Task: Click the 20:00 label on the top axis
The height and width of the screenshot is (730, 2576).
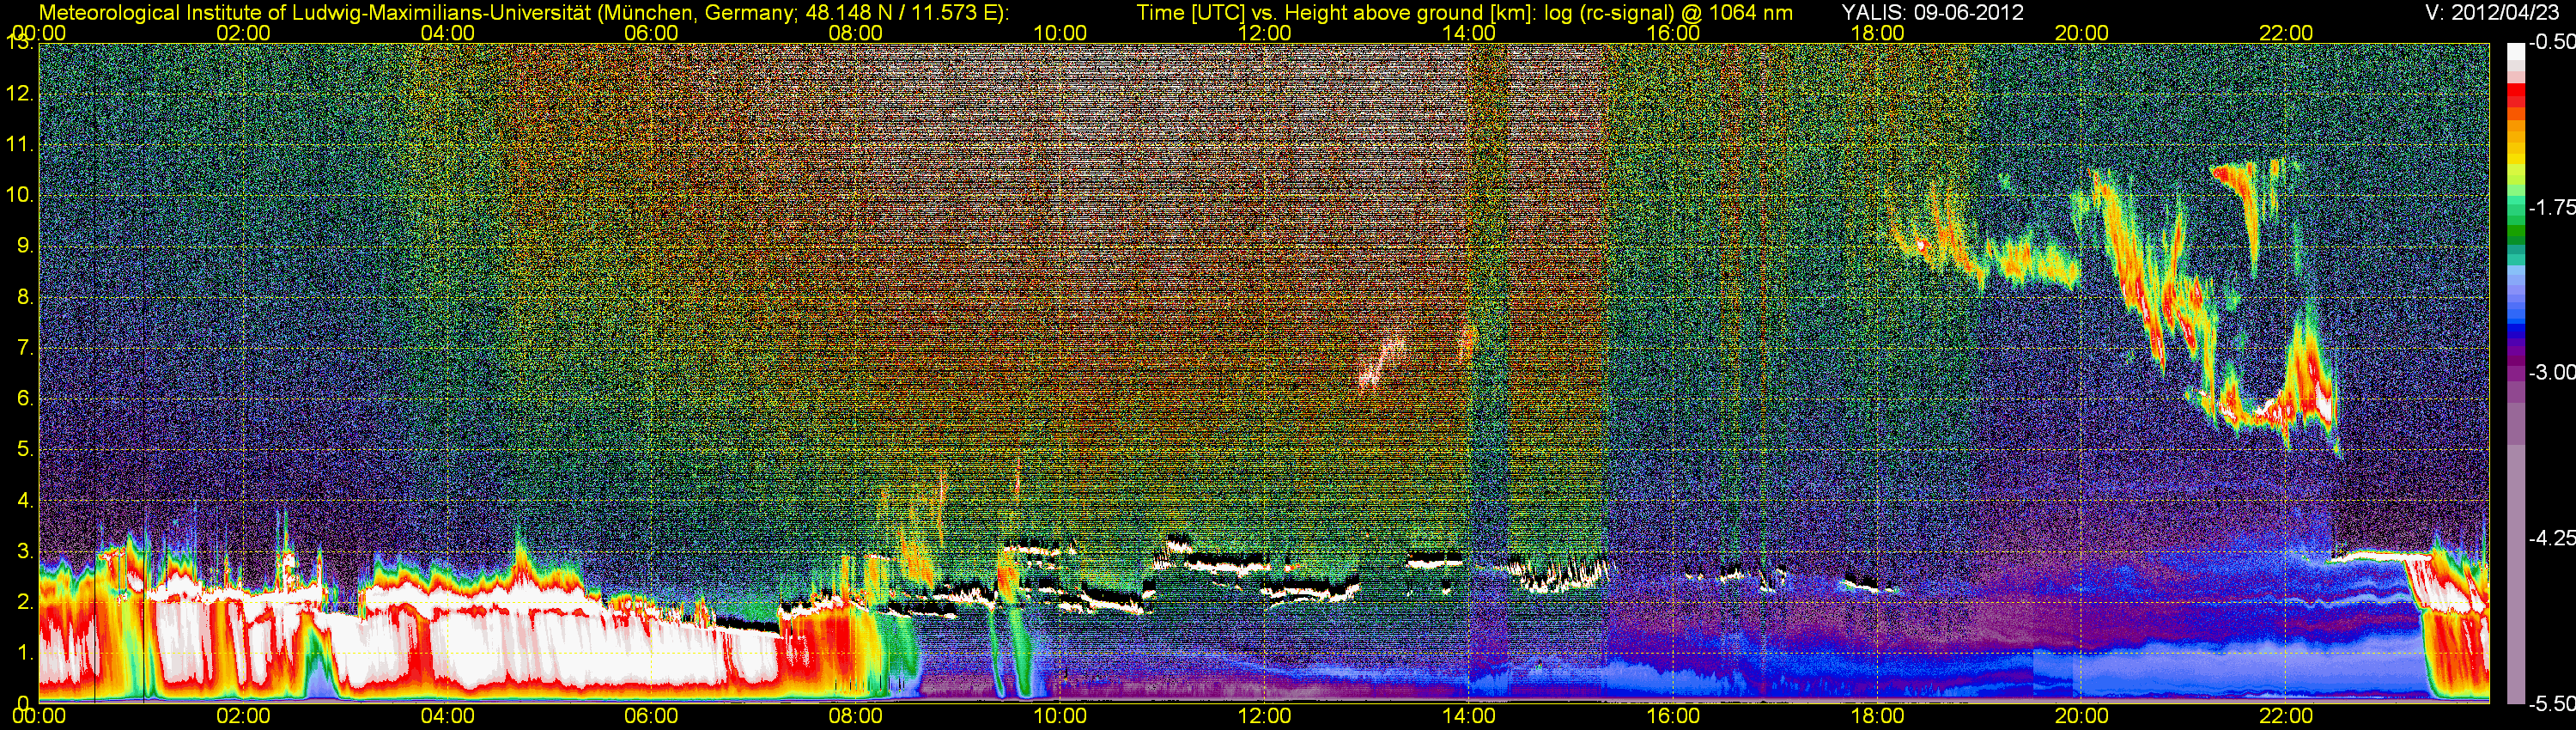Action: (x=2082, y=33)
